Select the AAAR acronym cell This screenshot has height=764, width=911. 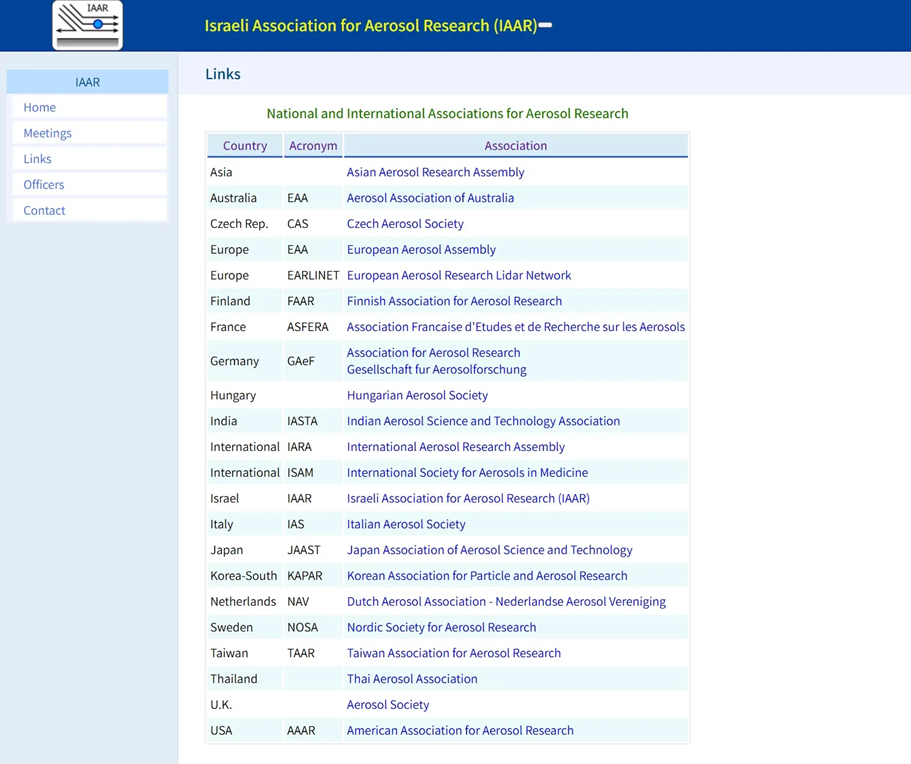tap(313, 730)
